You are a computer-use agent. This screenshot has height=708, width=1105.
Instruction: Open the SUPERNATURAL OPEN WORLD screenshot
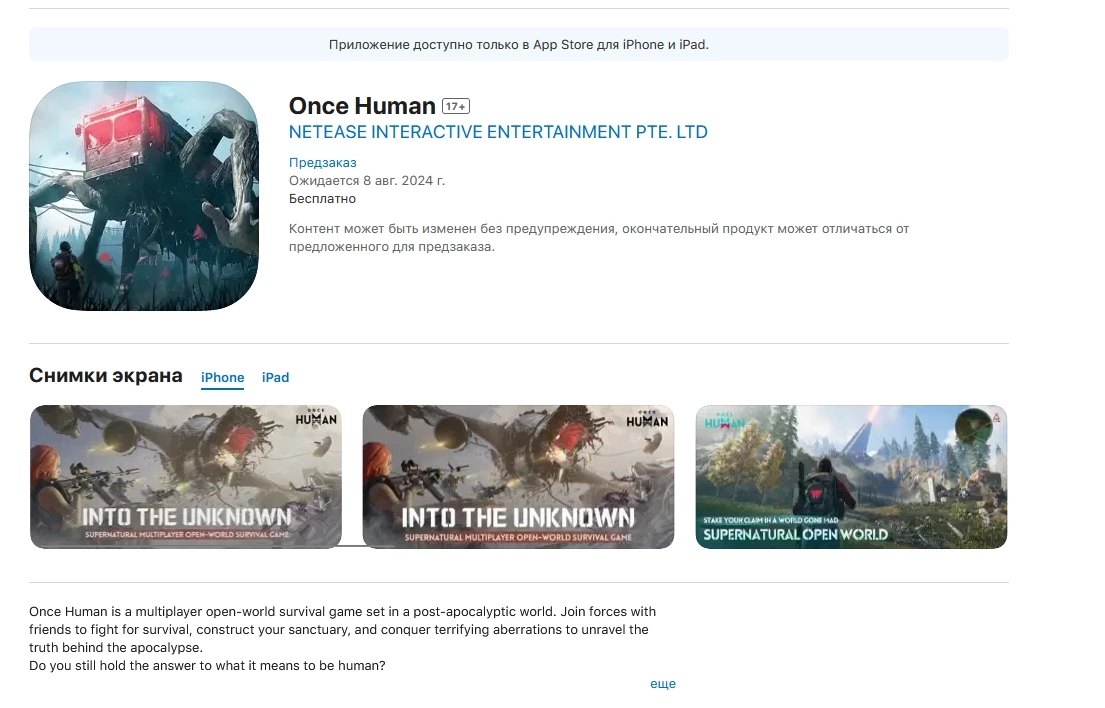click(x=851, y=477)
